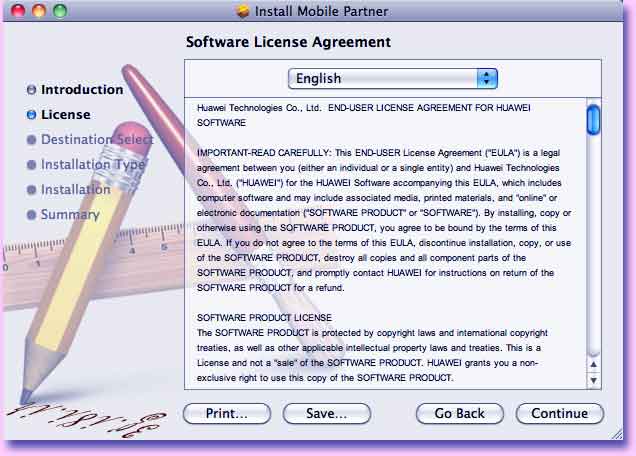
Task: Click the scroll up arrow of license text
Action: click(x=593, y=364)
